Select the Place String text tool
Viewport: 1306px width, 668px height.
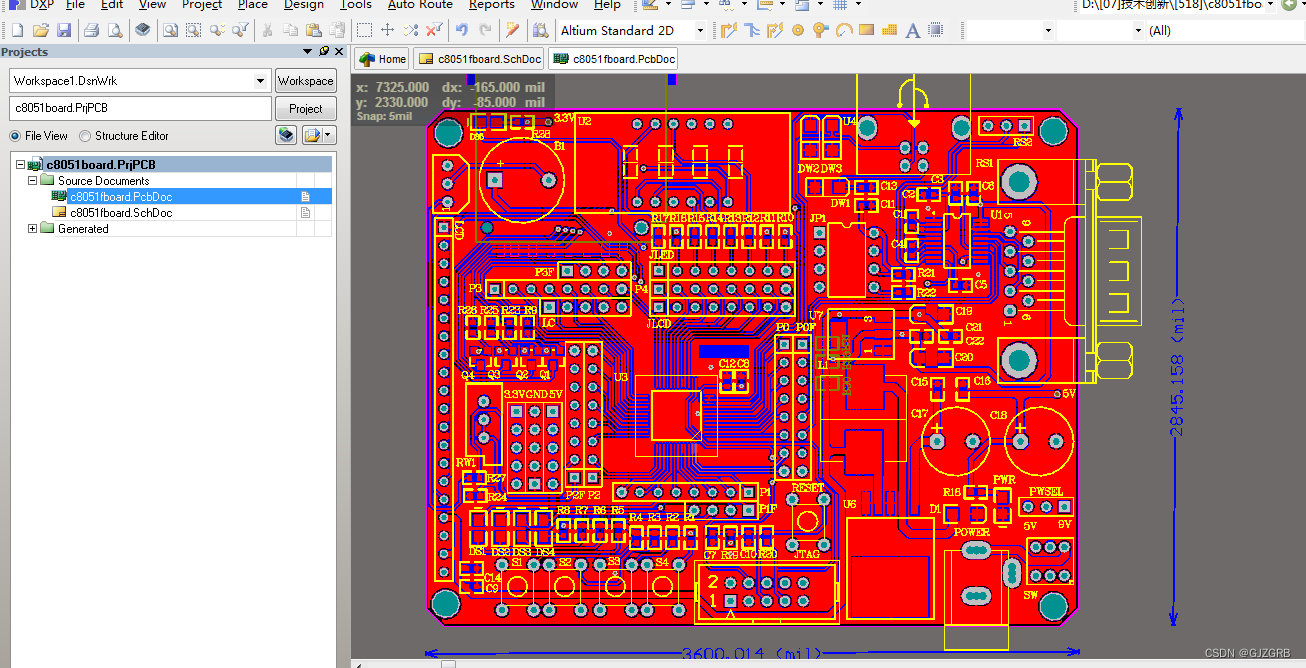coord(911,30)
